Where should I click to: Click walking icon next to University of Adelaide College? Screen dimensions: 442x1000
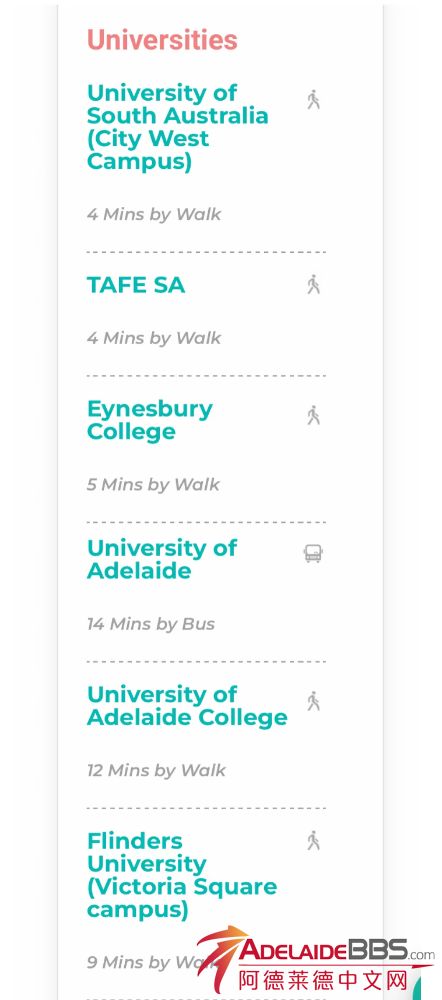pos(313,701)
